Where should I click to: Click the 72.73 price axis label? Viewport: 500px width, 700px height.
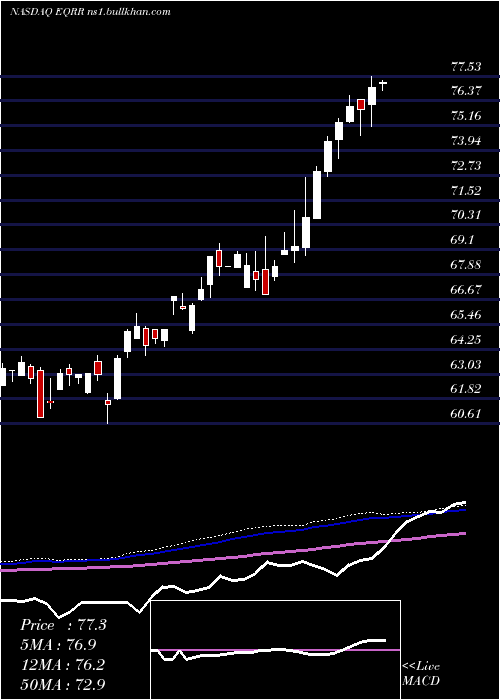click(466, 166)
